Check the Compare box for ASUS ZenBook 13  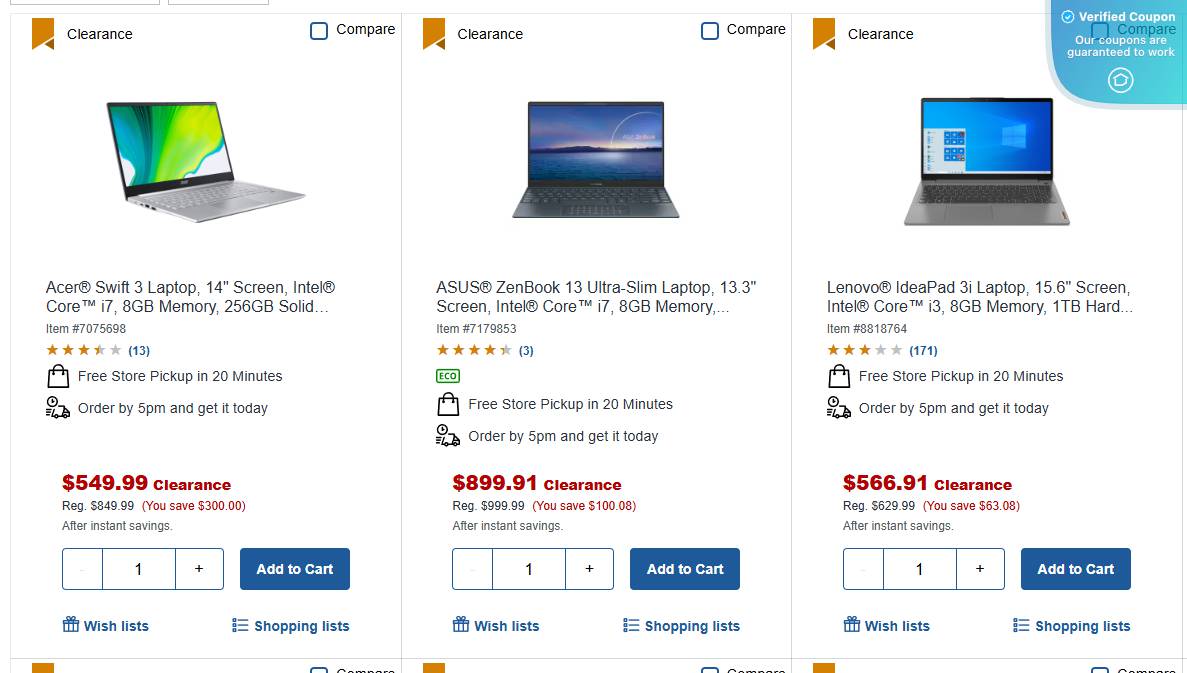point(710,31)
